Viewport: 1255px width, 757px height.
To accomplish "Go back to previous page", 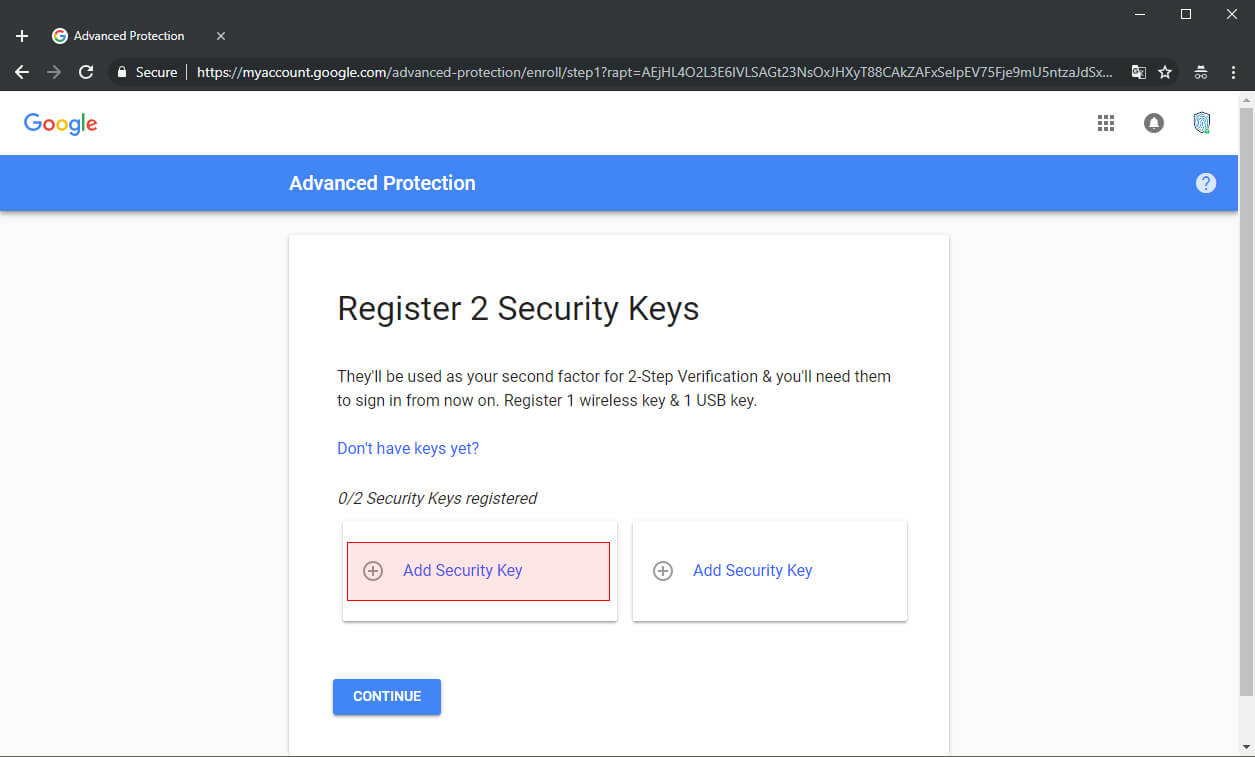I will pyautogui.click(x=22, y=72).
